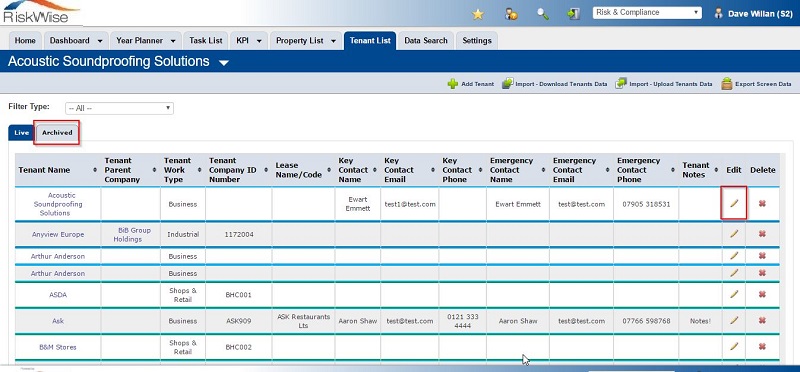Viewport: 800px width, 372px height.
Task: Click the BHC002 company ID cell
Action: 238,347
